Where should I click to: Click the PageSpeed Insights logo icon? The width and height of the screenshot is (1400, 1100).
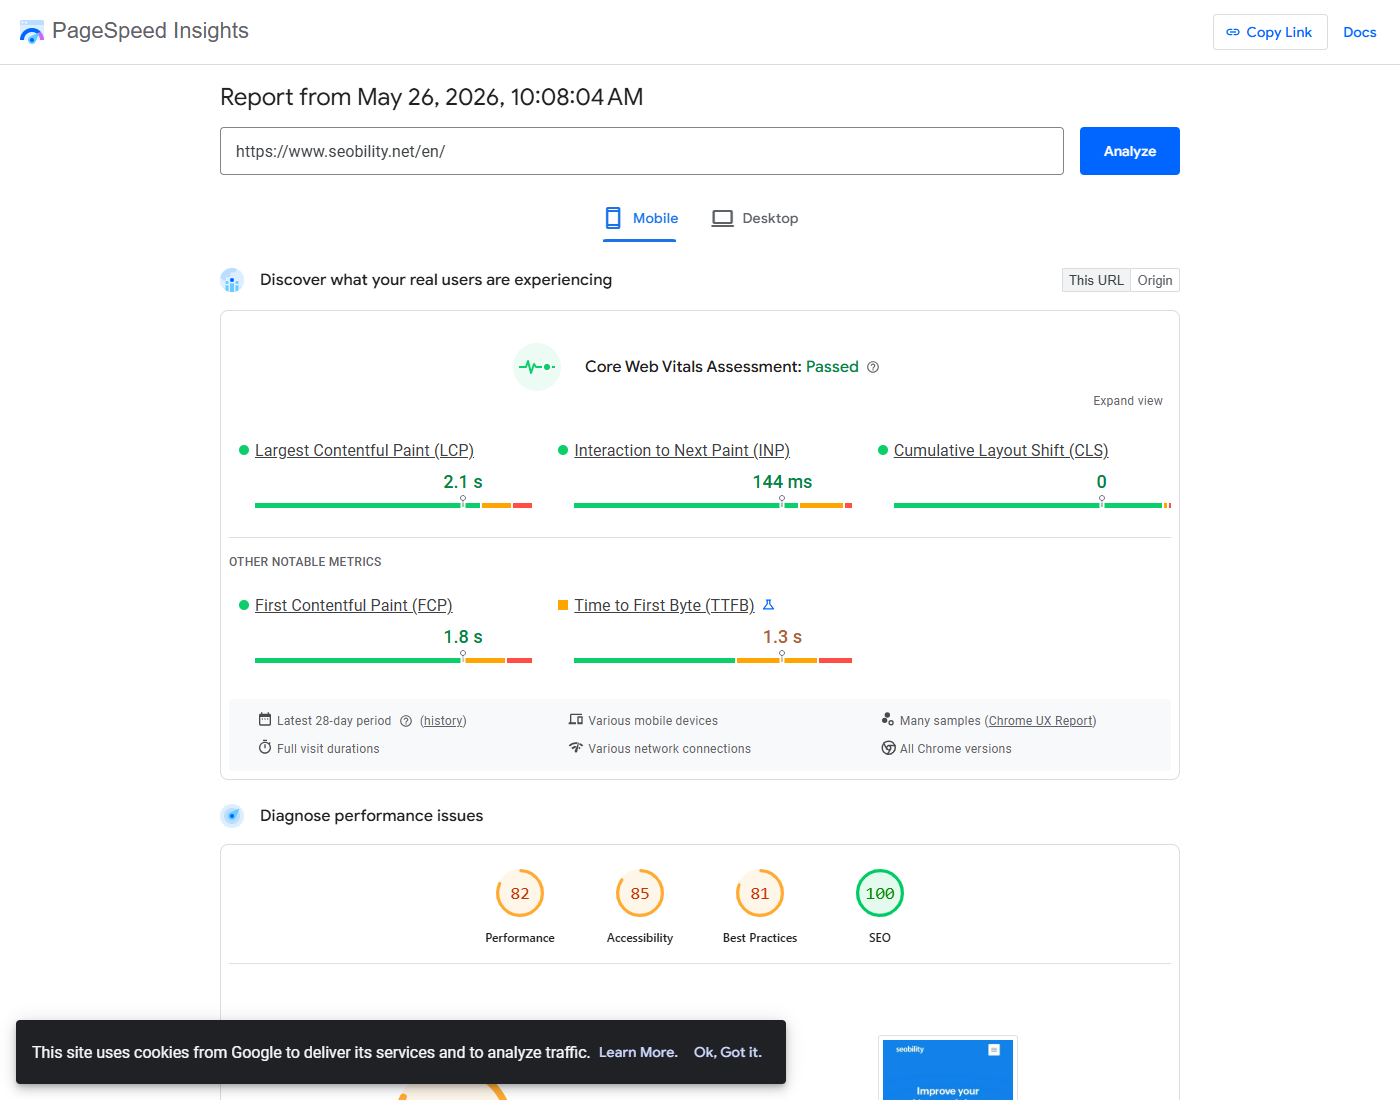32,31
